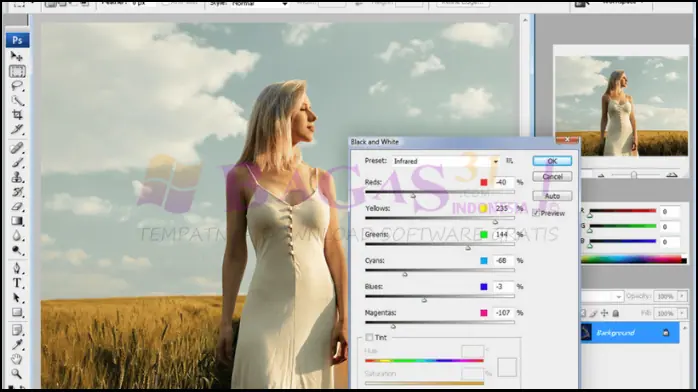Select the Slice tool
The height and width of the screenshot is (392, 698).
[x=17, y=129]
